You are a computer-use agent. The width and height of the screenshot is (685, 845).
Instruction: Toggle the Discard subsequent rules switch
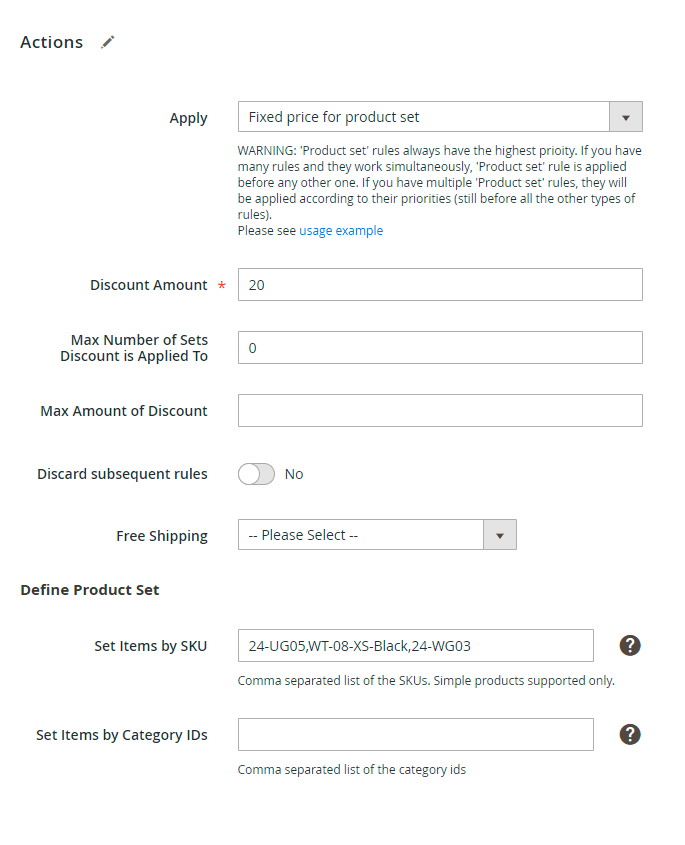click(256, 474)
